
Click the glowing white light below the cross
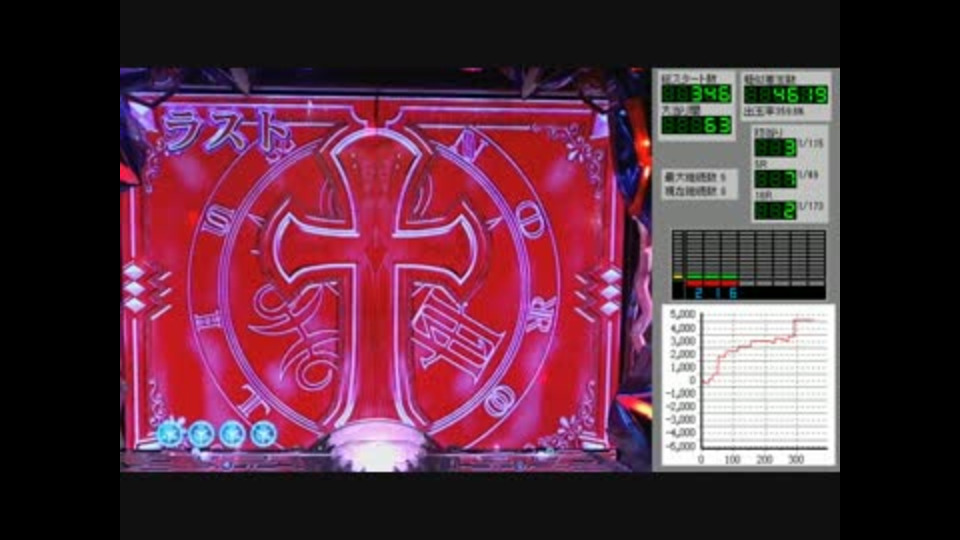click(375, 448)
